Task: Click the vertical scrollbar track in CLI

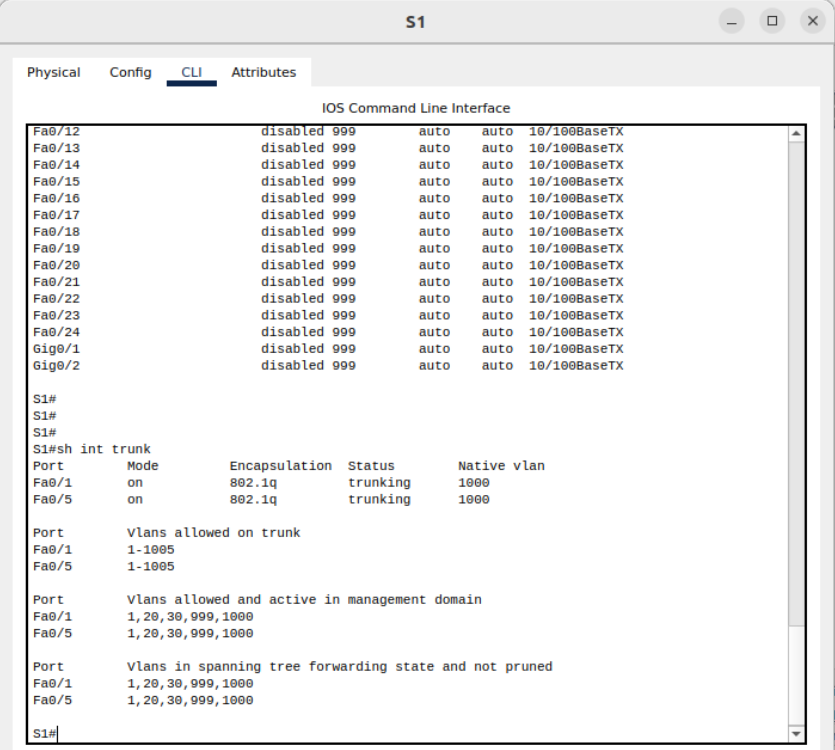Action: pyautogui.click(x=796, y=675)
